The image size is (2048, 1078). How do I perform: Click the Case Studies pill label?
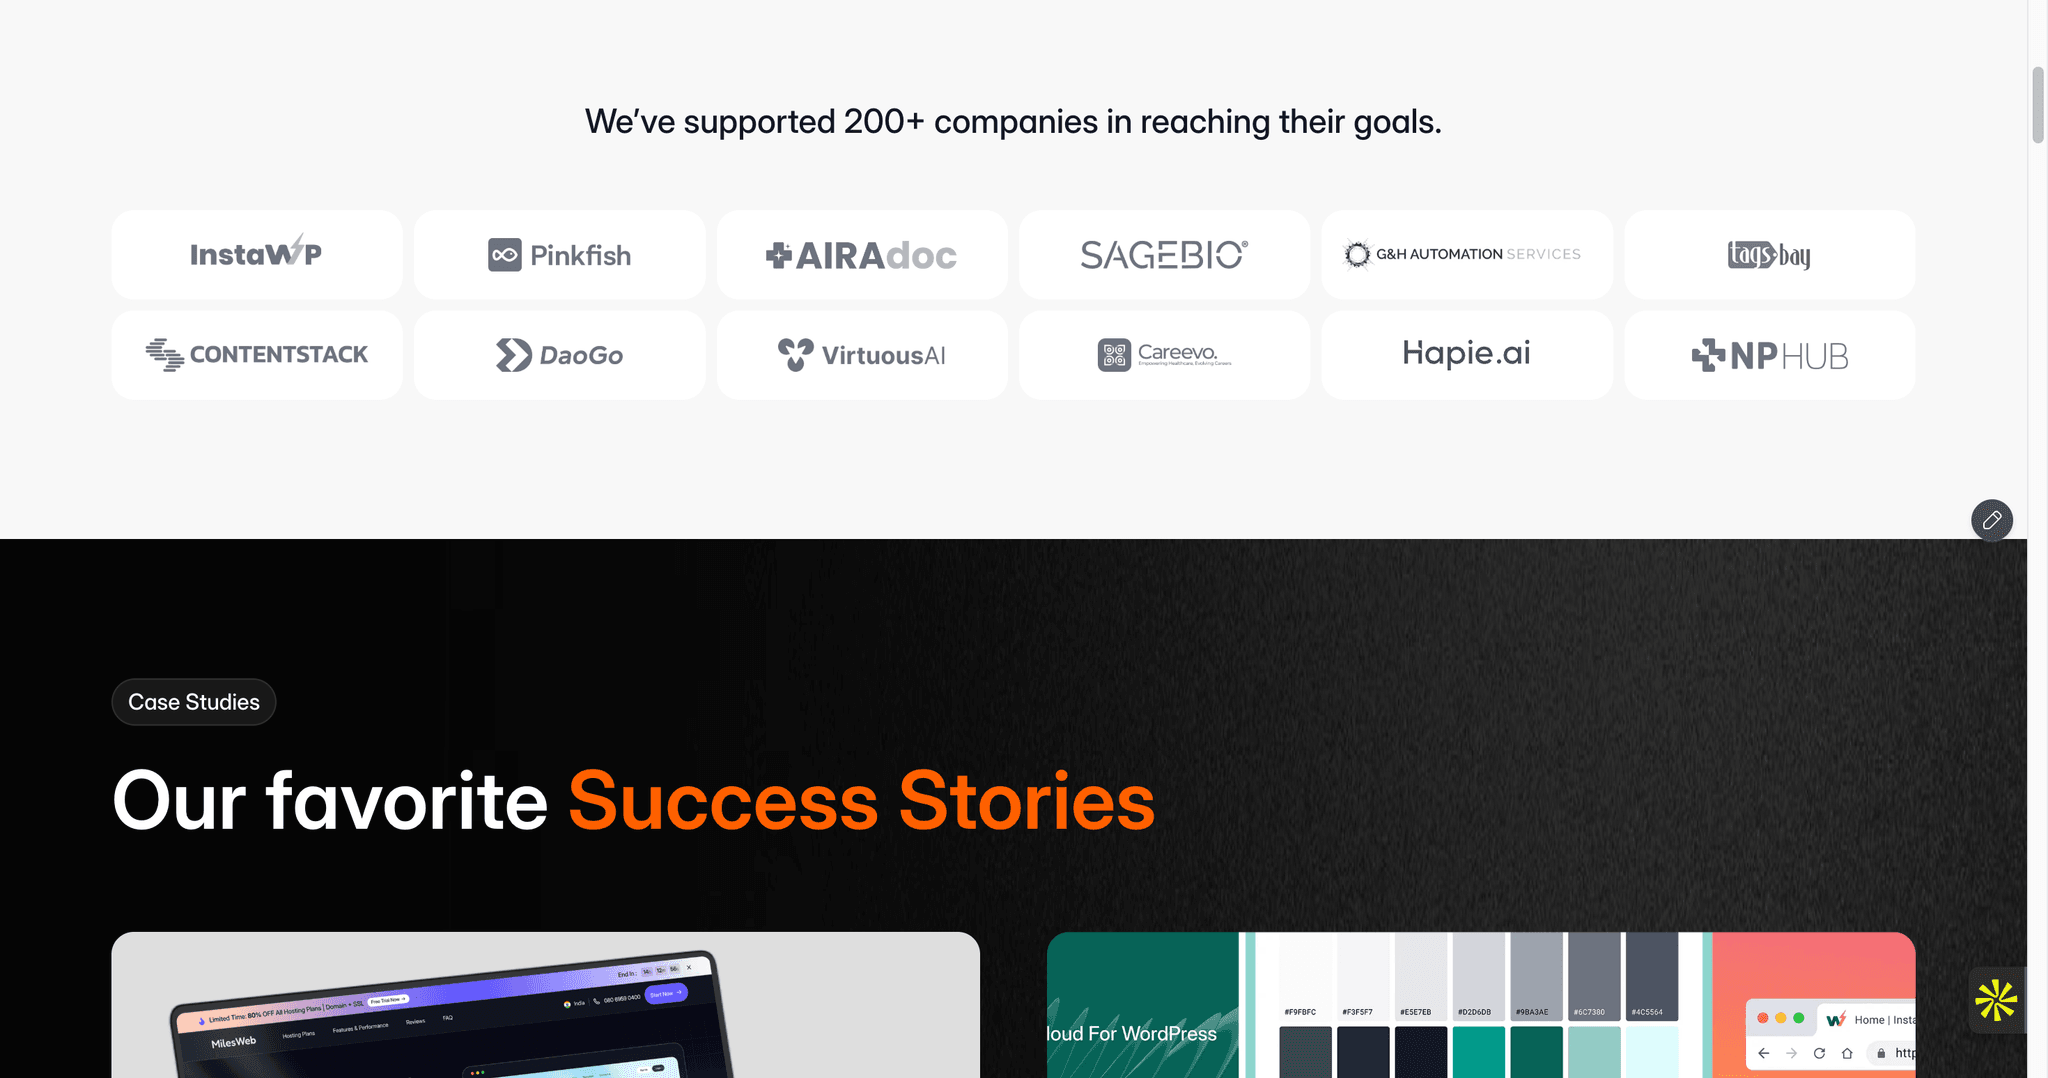tap(194, 702)
